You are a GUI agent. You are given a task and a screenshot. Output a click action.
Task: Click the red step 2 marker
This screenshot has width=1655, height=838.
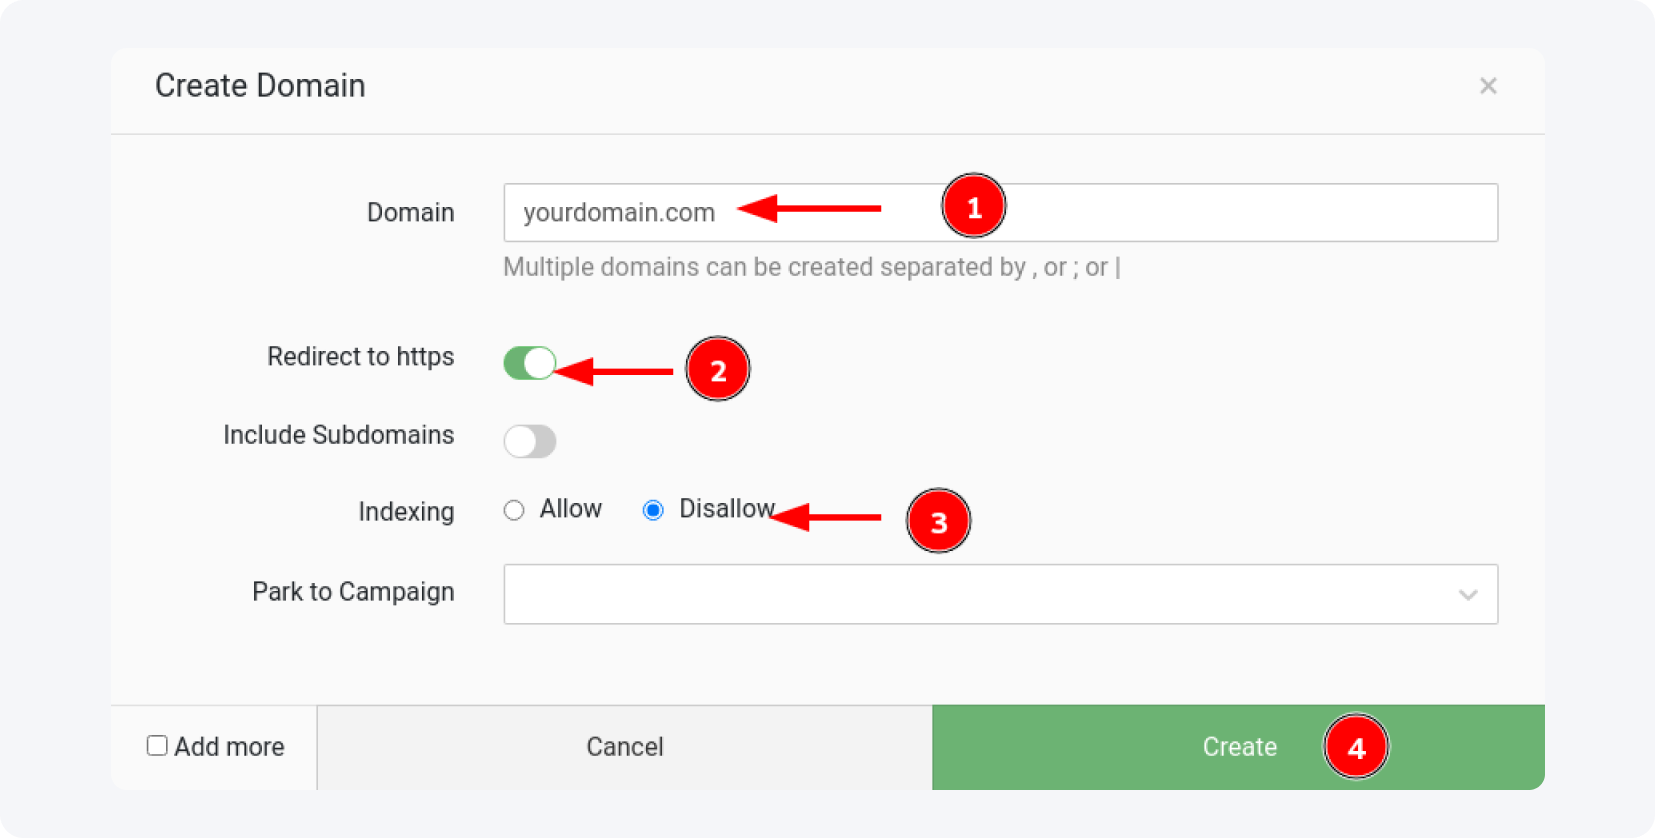pyautogui.click(x=717, y=370)
